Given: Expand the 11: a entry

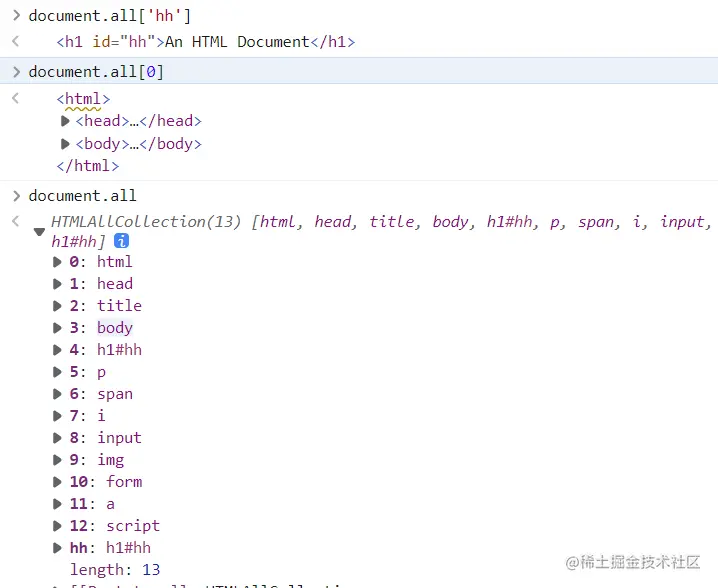Looking at the screenshot, I should click(57, 504).
